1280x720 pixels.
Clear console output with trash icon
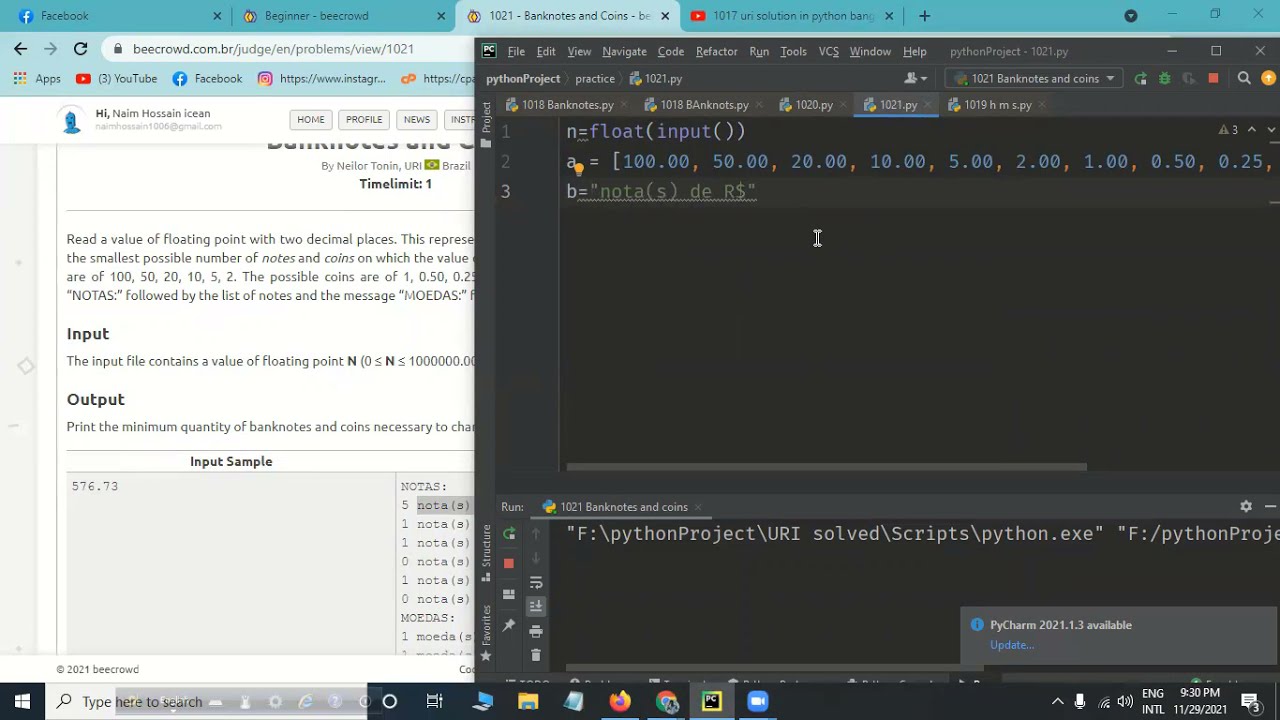point(536,655)
